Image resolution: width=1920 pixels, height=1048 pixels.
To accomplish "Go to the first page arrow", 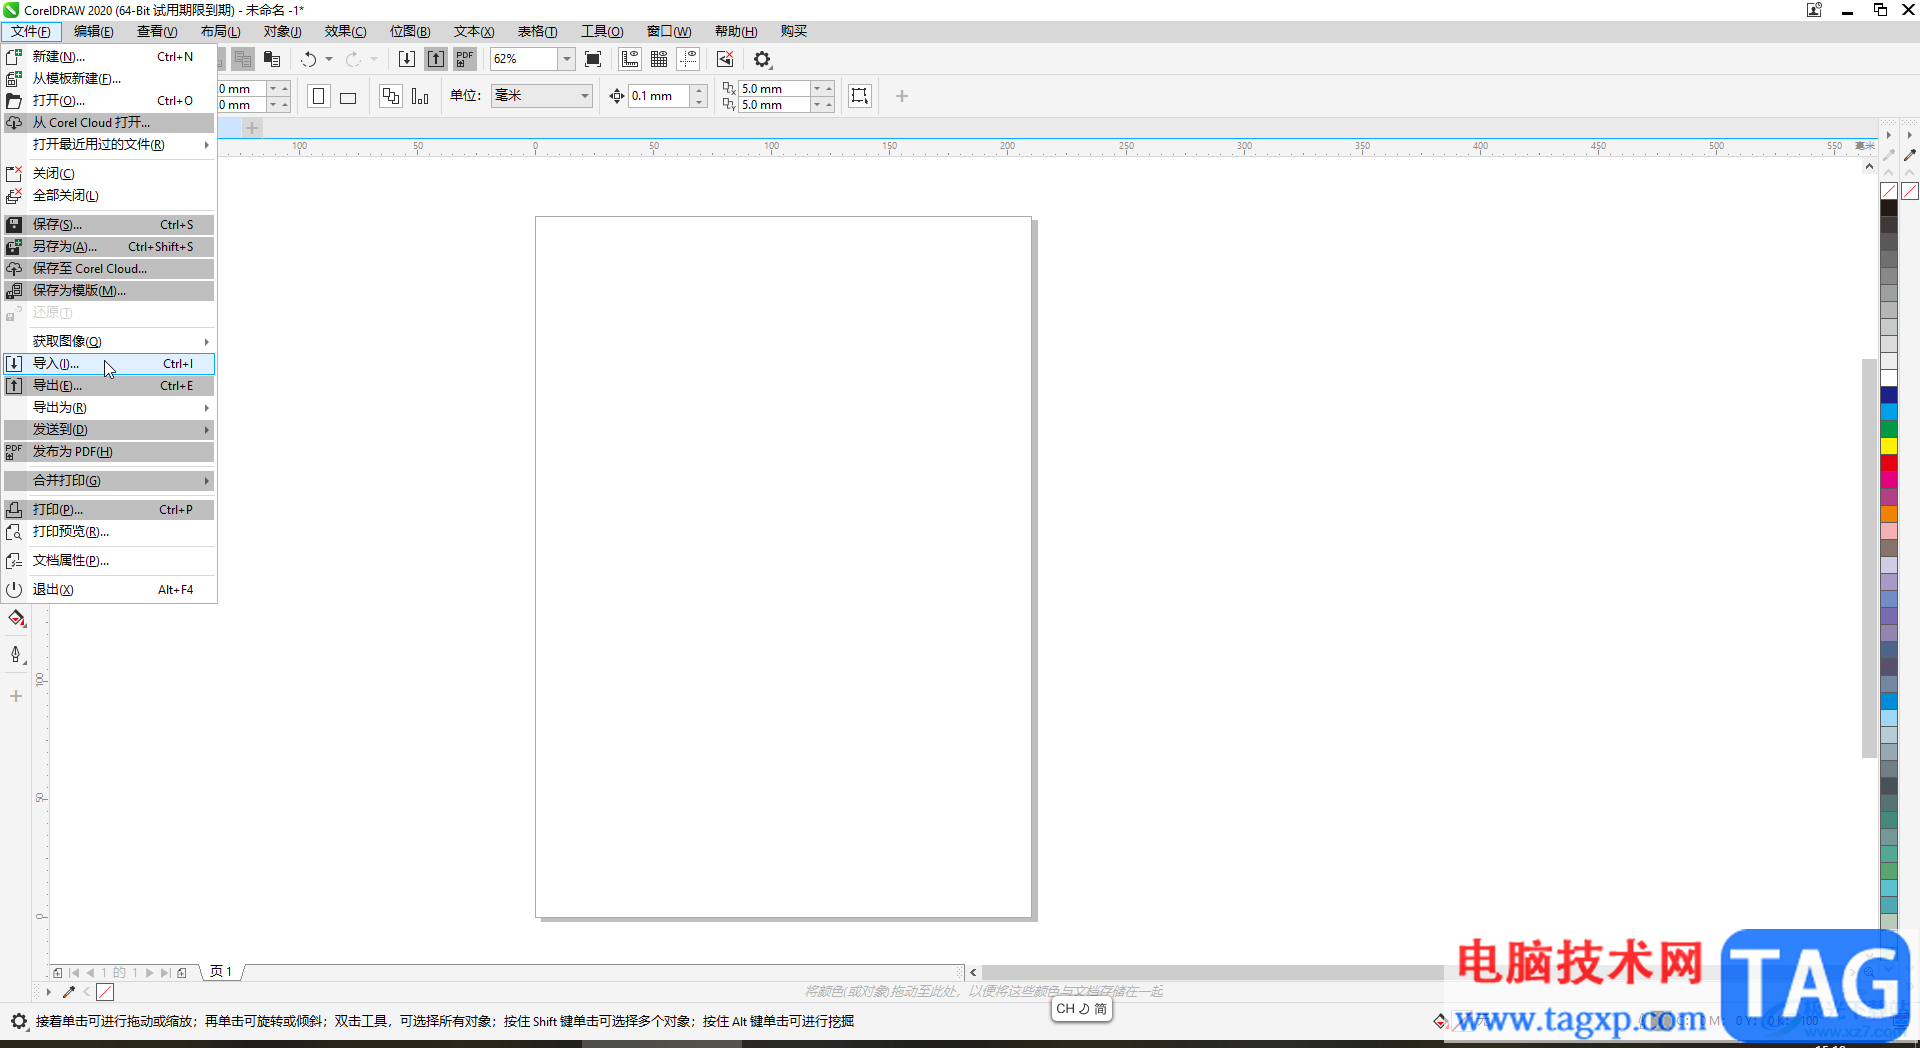I will click(x=74, y=972).
